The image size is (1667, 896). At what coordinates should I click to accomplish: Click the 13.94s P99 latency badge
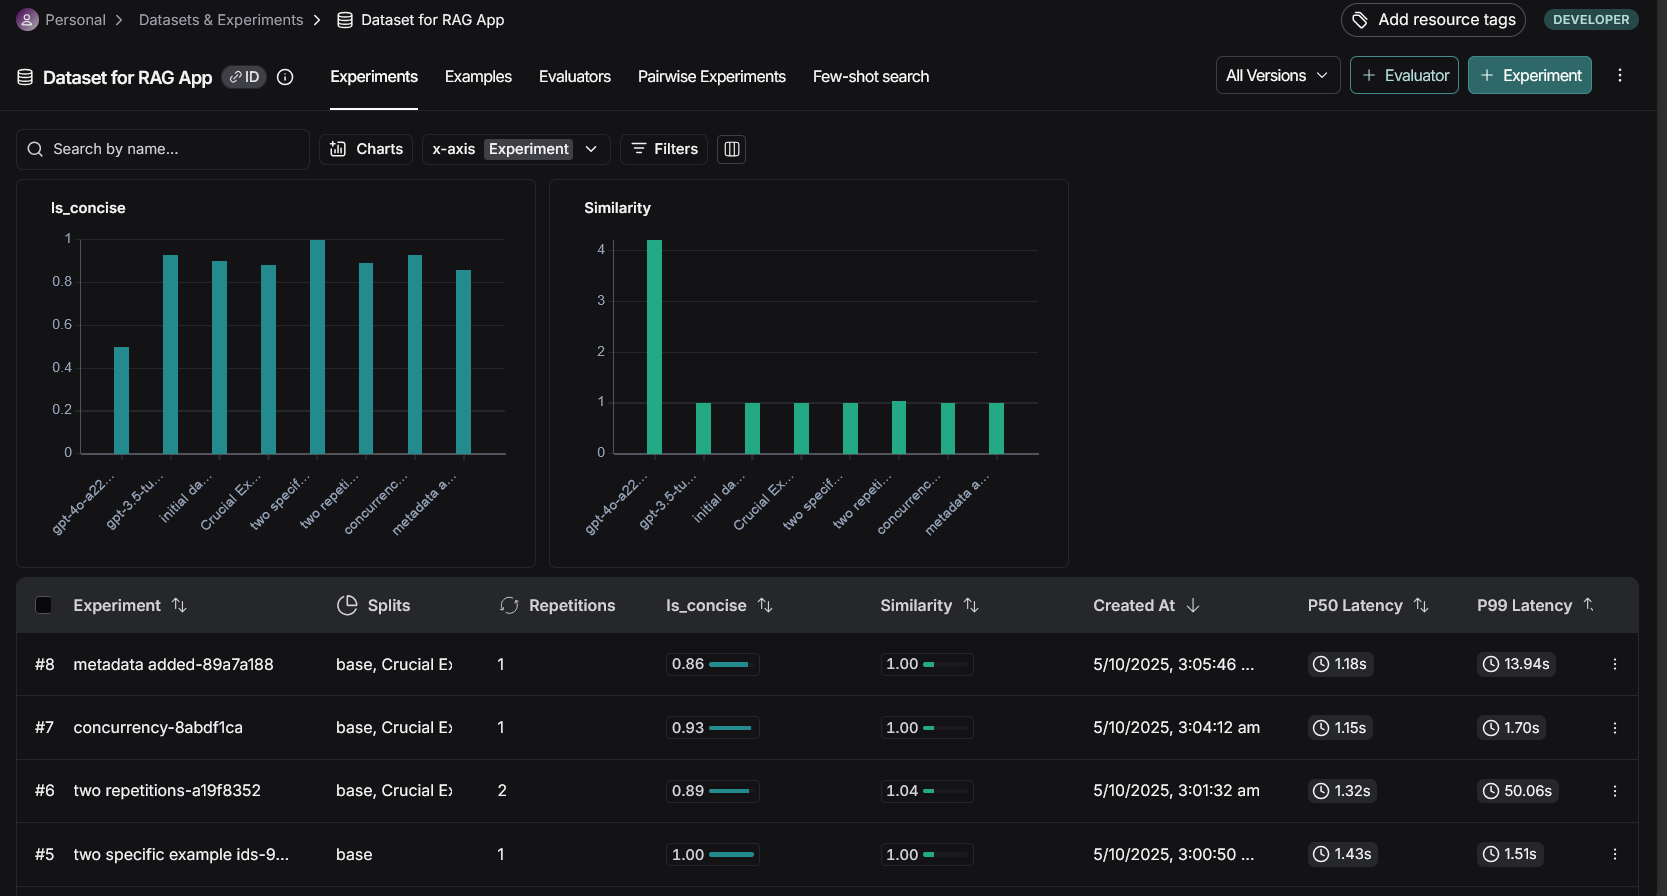click(x=1516, y=664)
